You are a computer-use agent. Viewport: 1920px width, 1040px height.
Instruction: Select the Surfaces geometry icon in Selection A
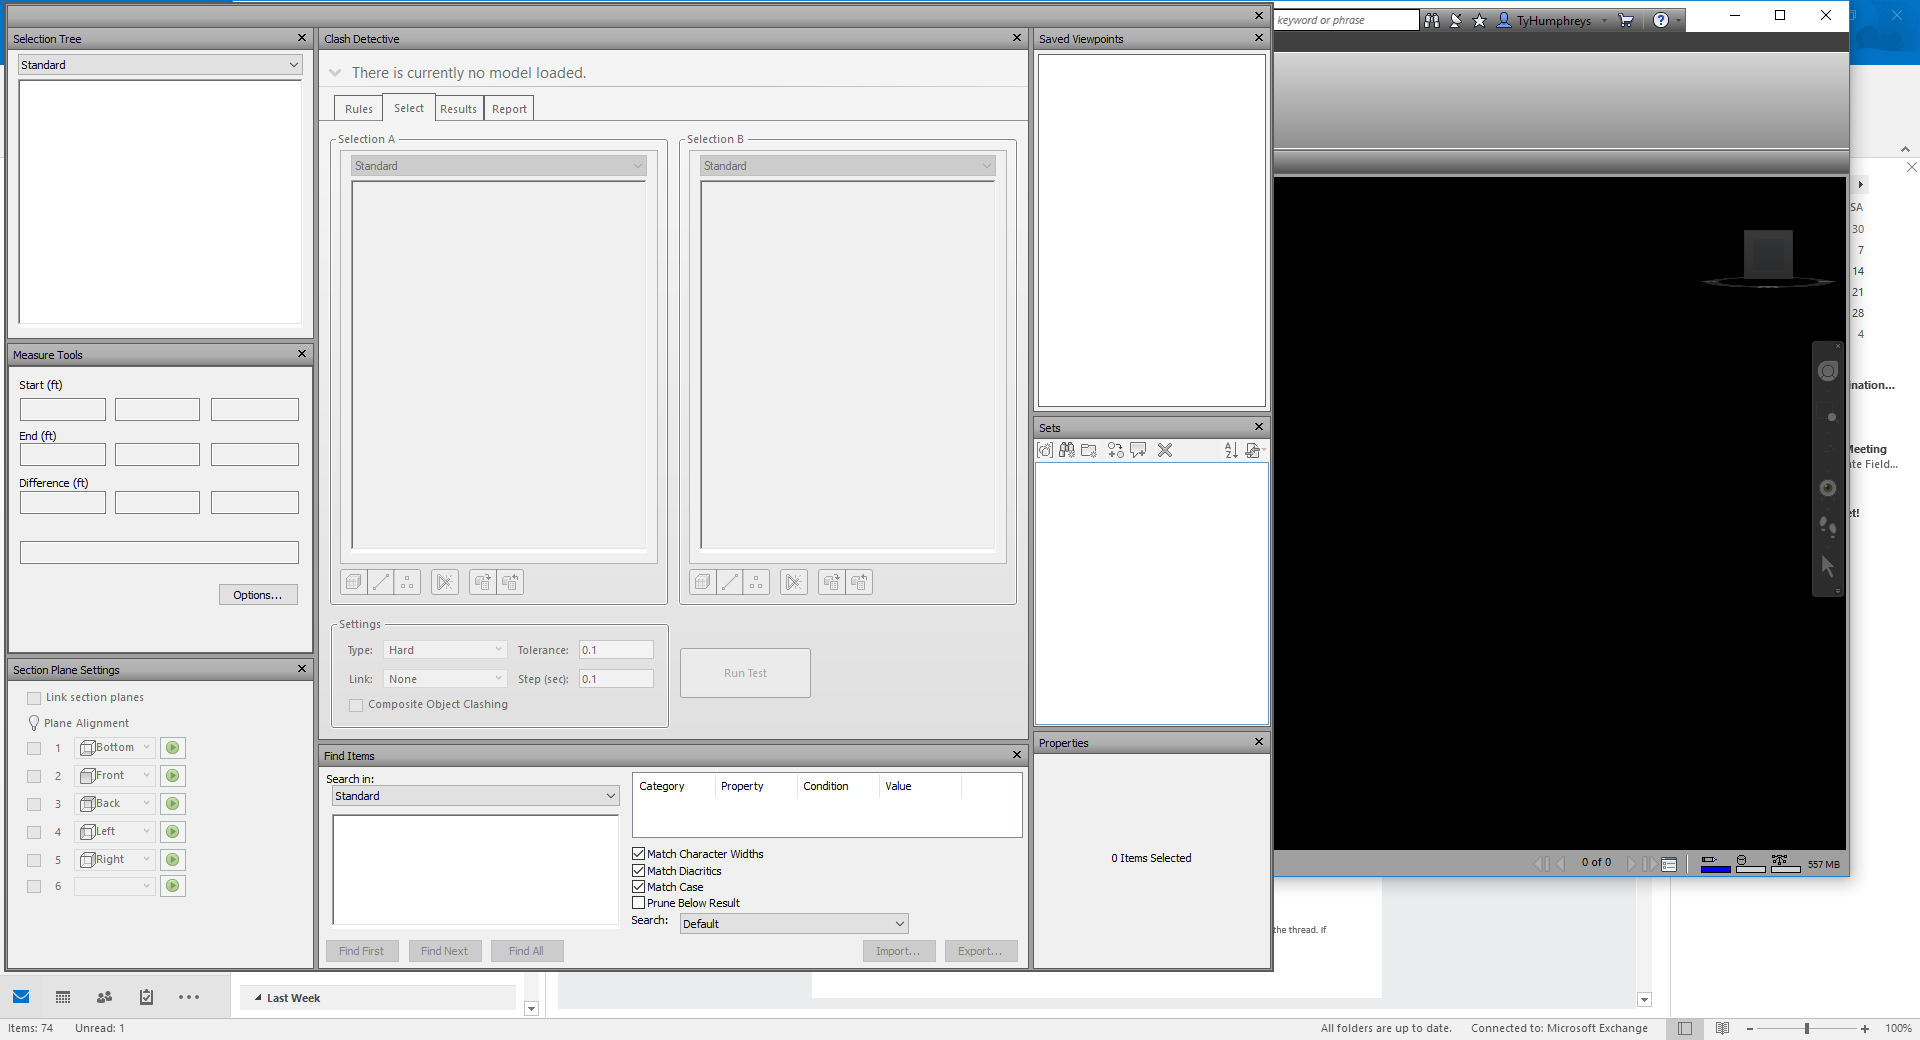(x=353, y=582)
